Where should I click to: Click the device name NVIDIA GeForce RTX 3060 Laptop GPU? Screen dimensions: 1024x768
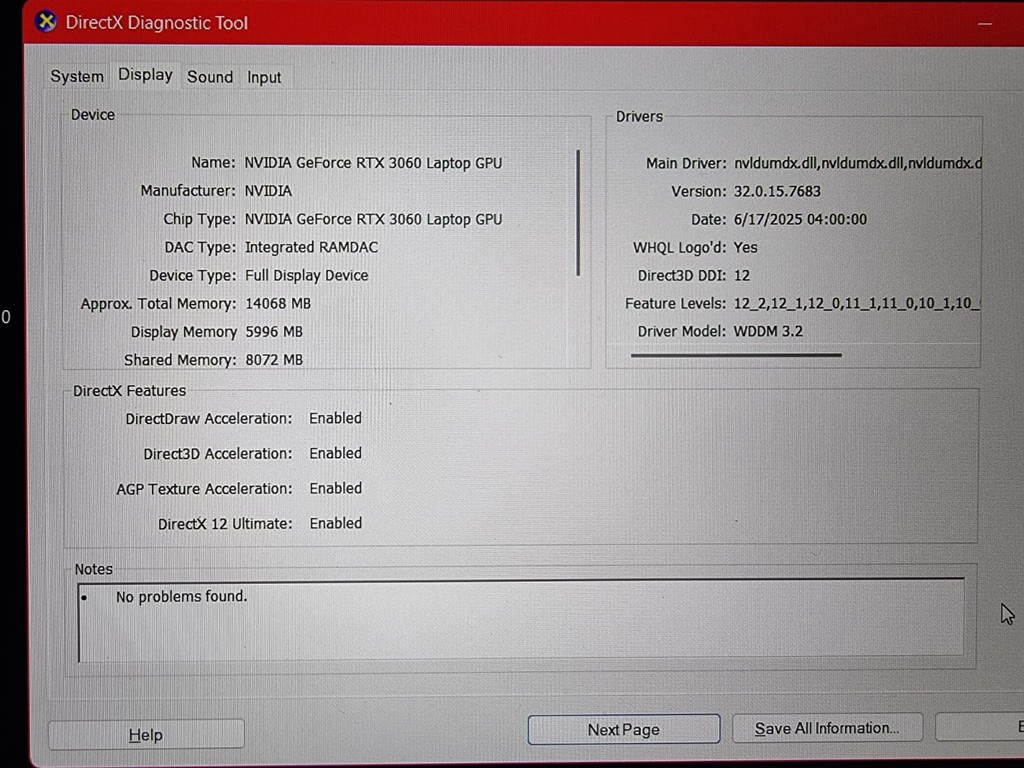[x=373, y=163]
